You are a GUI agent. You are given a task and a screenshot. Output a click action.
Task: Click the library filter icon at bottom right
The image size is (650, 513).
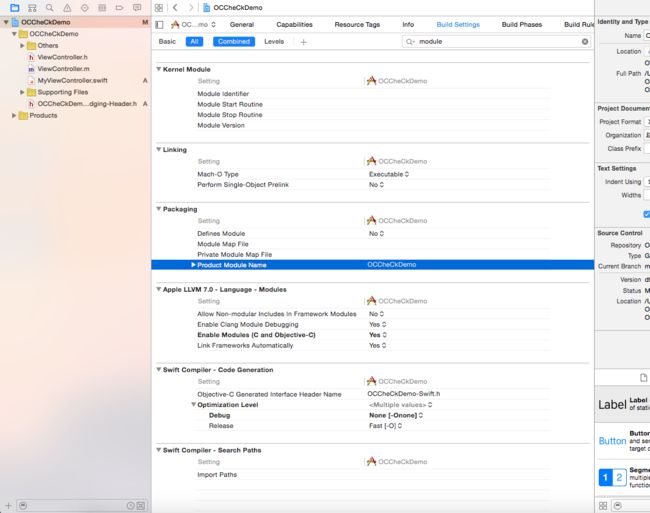pyautogui.click(x=618, y=506)
